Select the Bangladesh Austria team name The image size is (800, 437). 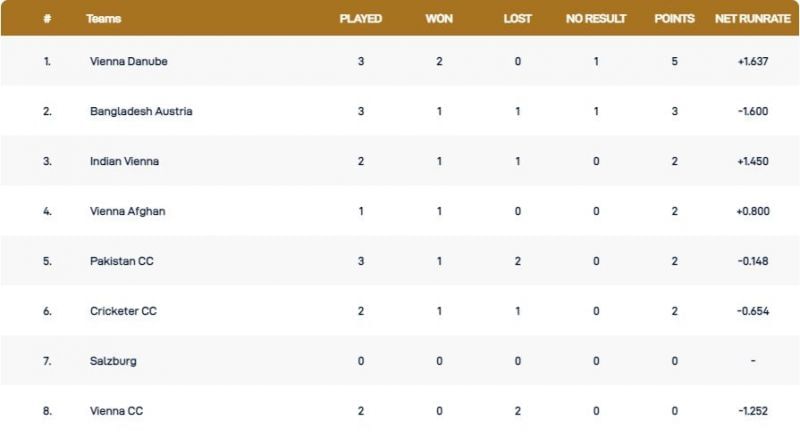141,111
